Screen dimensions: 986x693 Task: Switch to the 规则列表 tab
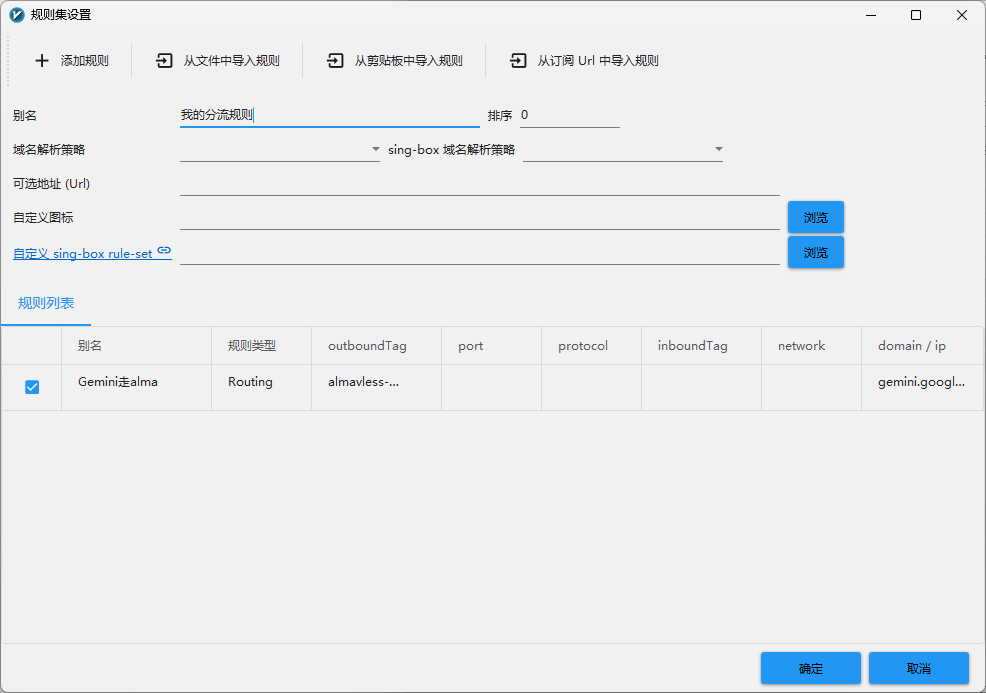pyautogui.click(x=46, y=303)
